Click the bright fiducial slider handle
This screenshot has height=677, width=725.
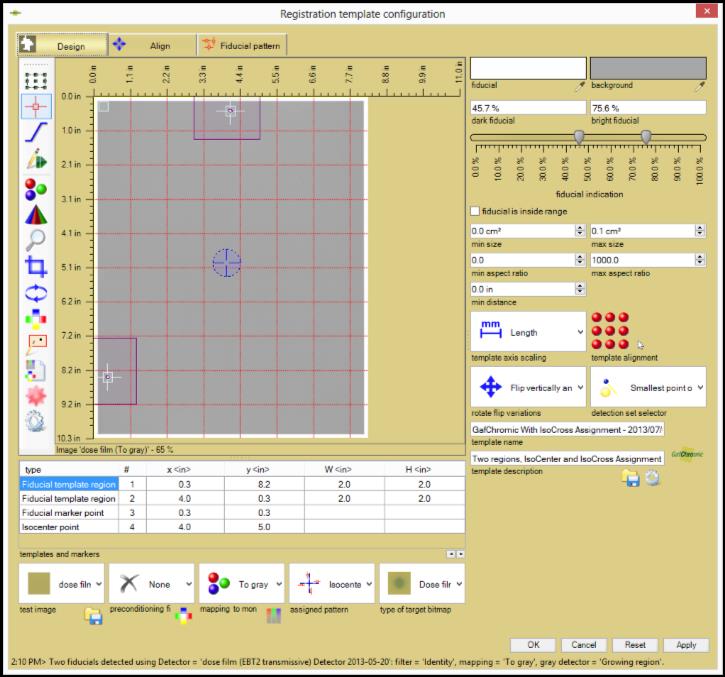[x=646, y=137]
